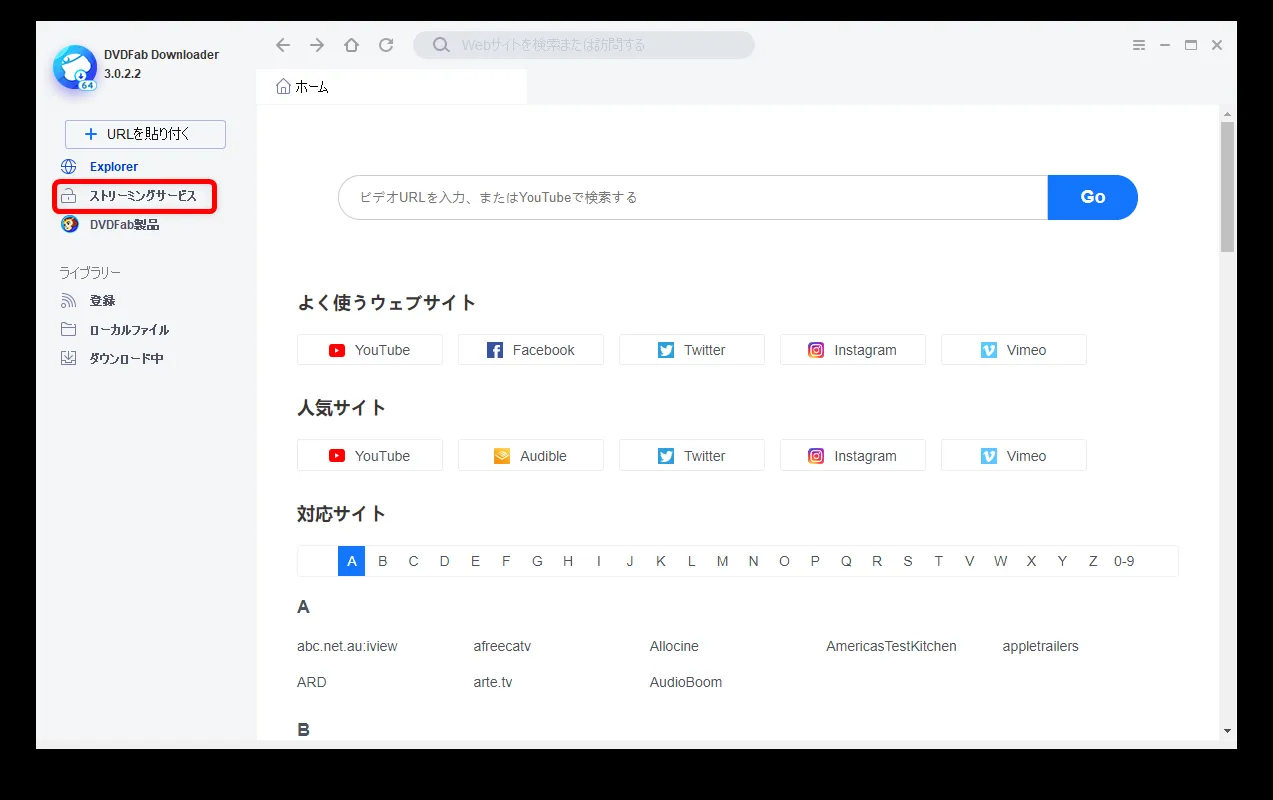Click the ダウンロード中 download icon

click(x=69, y=358)
